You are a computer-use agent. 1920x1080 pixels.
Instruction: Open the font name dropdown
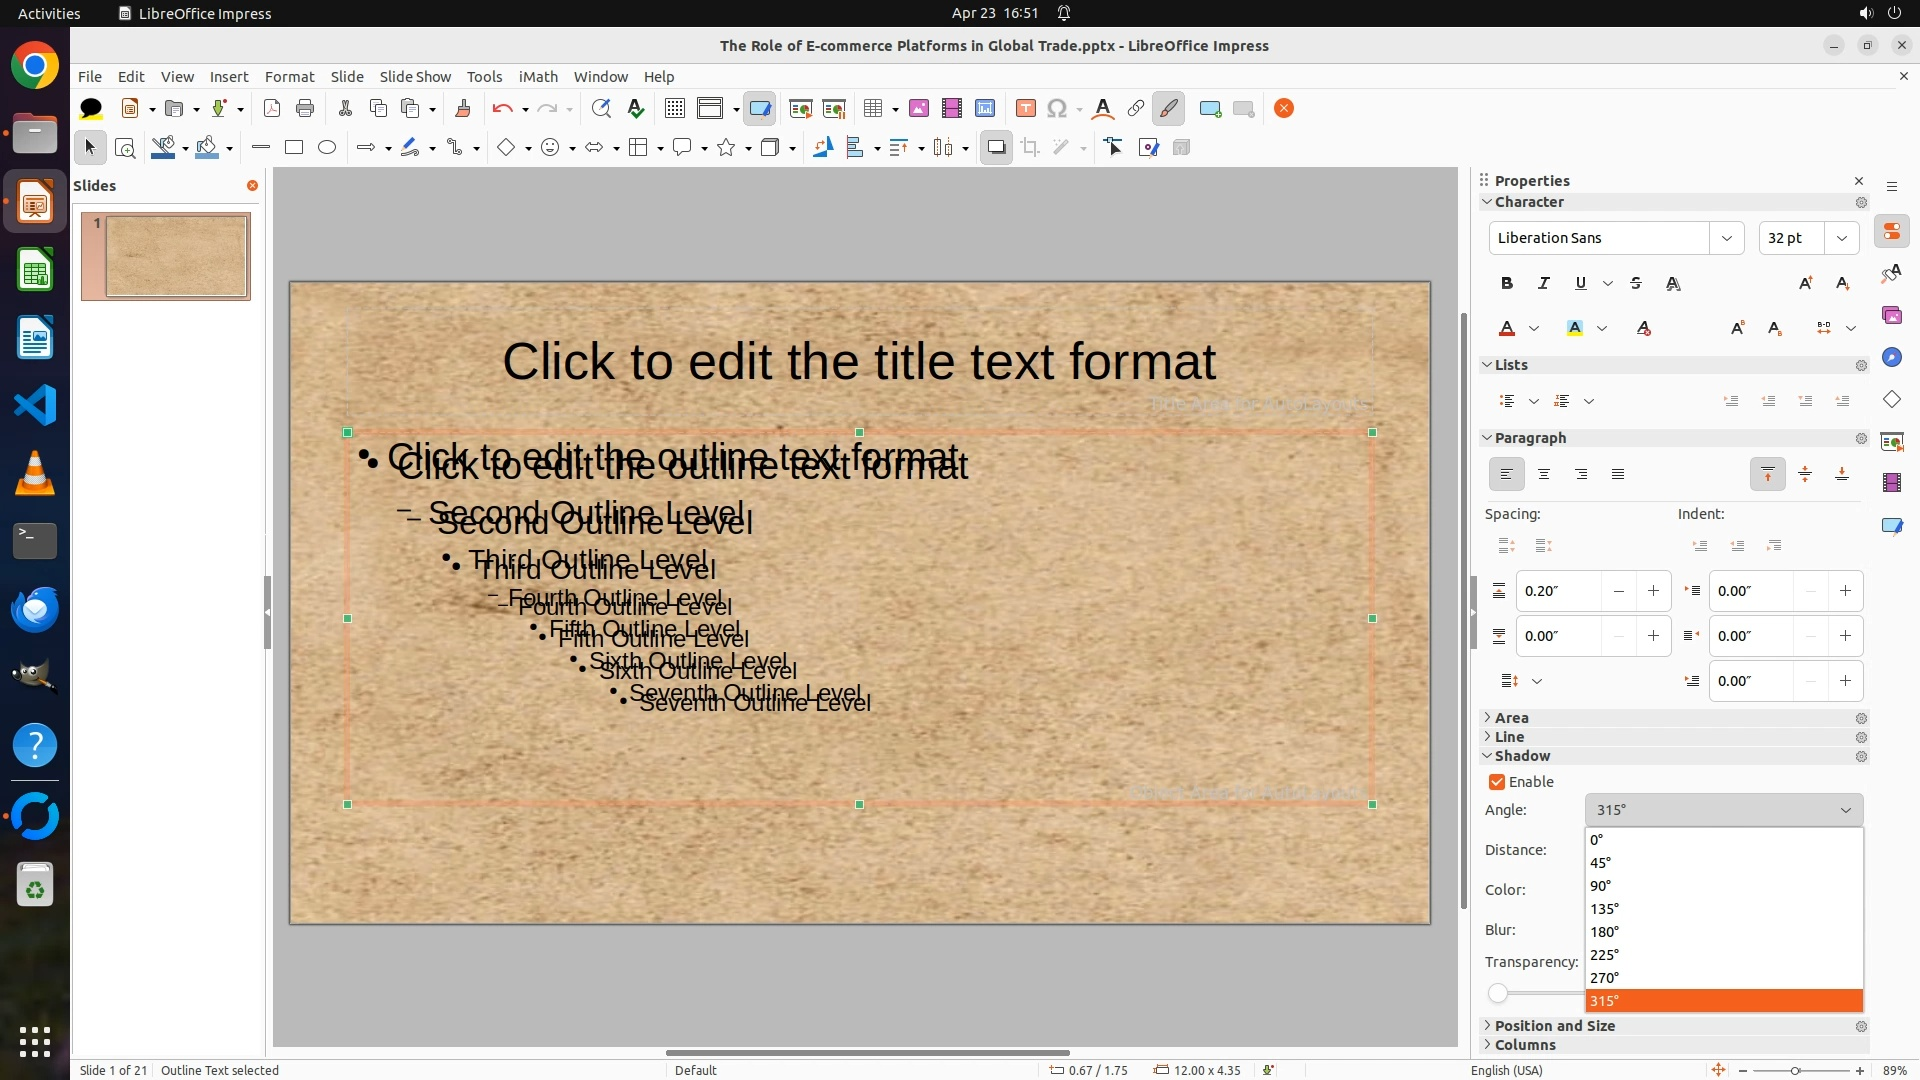click(x=1726, y=238)
